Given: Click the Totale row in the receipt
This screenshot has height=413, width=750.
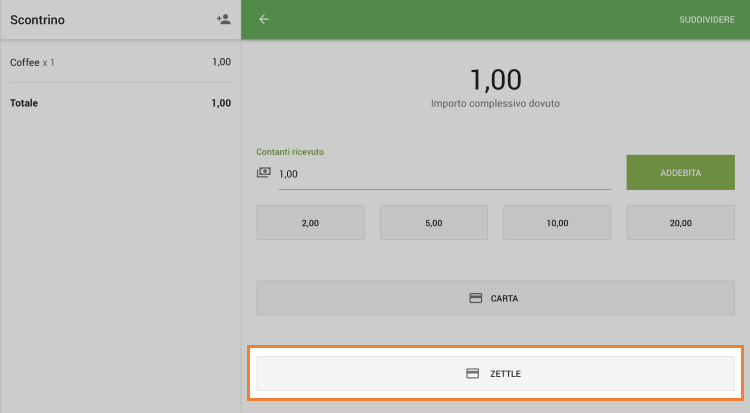Looking at the screenshot, I should (120, 103).
